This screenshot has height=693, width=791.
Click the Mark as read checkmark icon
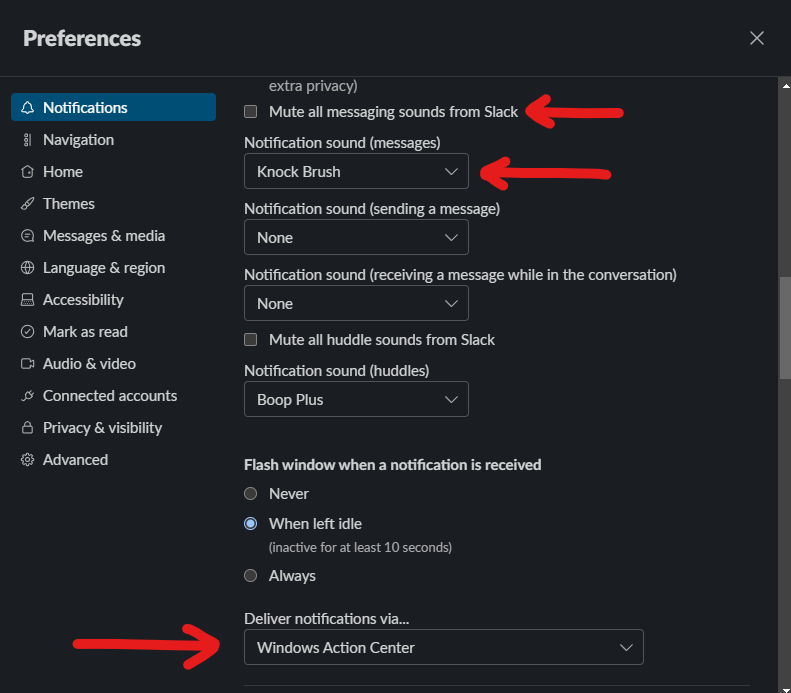coord(27,331)
